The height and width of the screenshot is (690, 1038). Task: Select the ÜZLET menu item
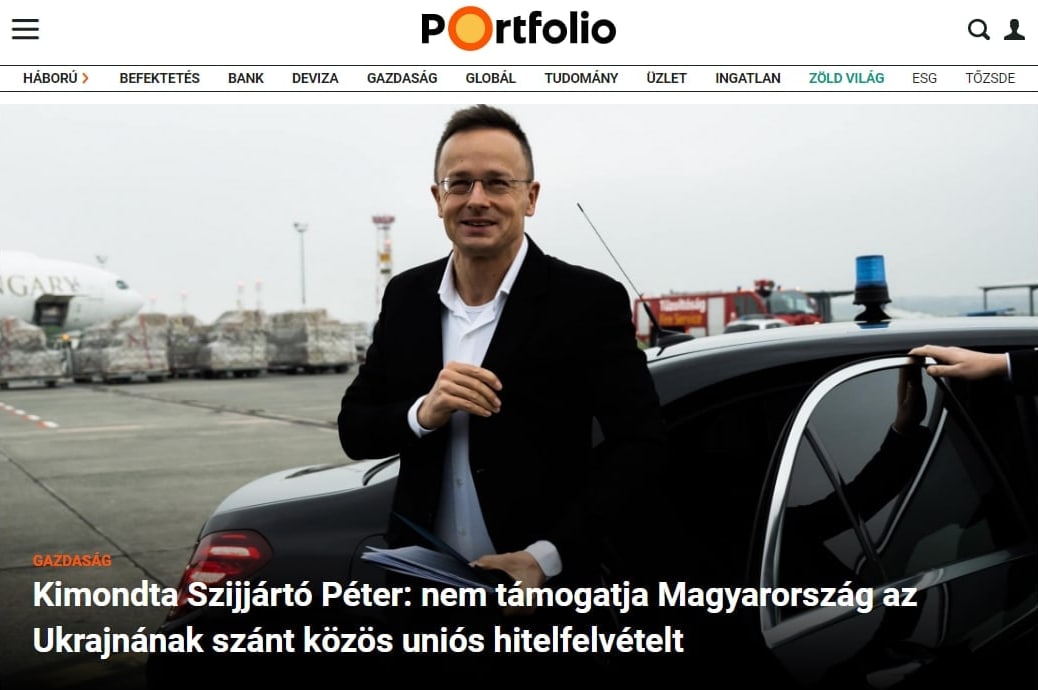[666, 78]
